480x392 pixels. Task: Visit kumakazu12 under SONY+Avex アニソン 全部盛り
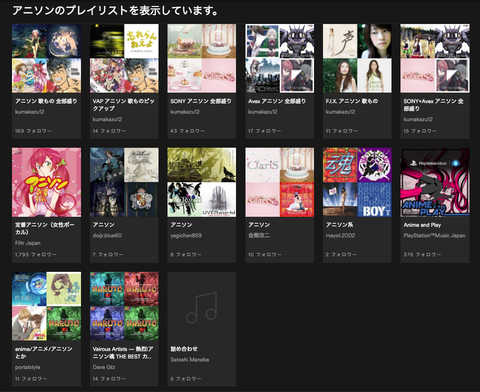[x=418, y=119]
